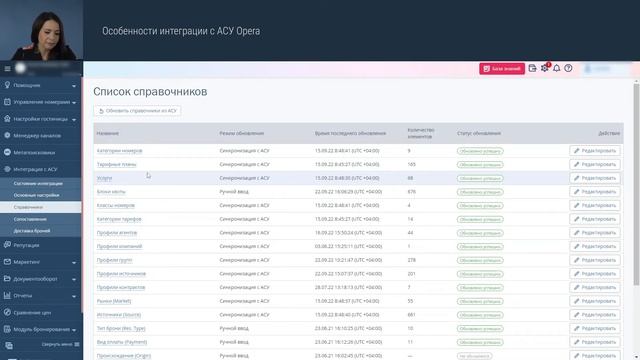Expand the Модуль бронирования menu arrow

click(x=74, y=330)
